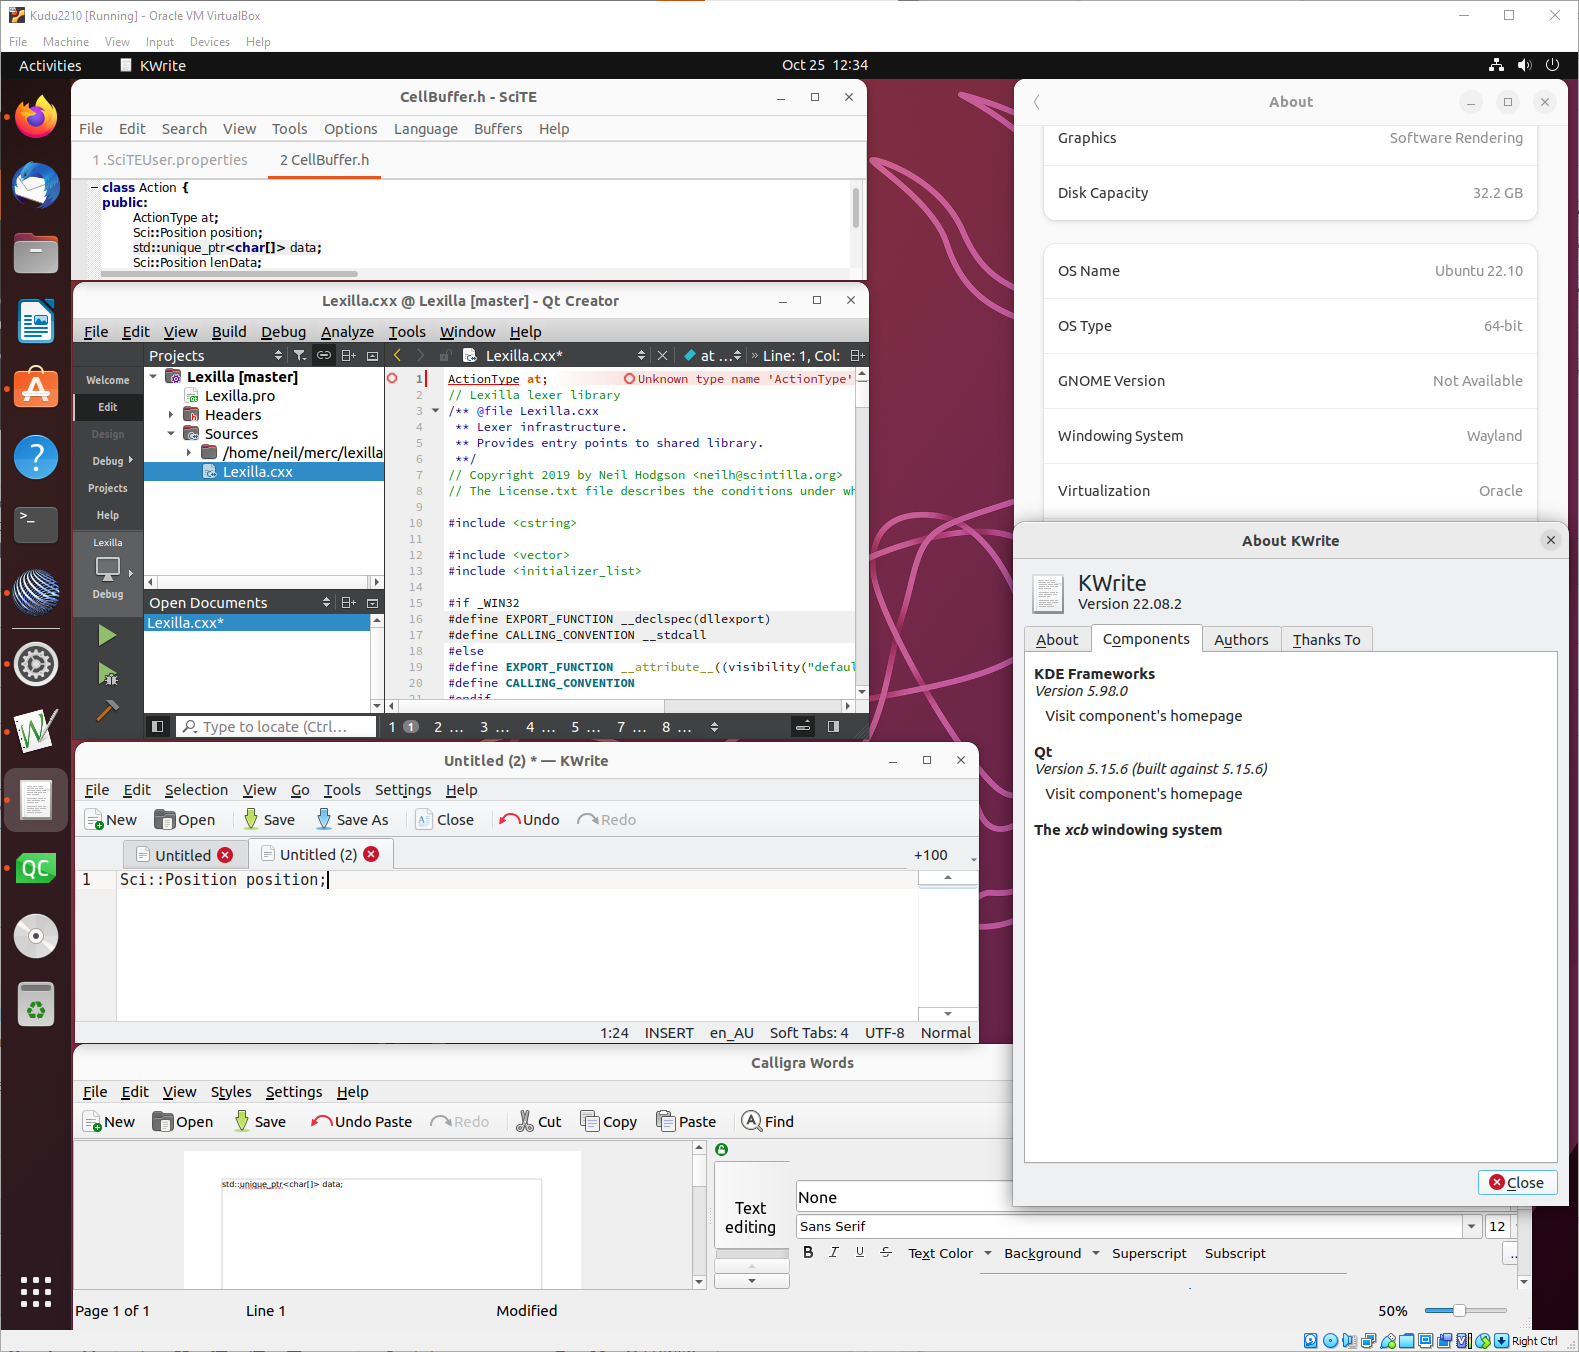Visit KDE Frameworks component's homepage link
1579x1352 pixels.
(1144, 716)
